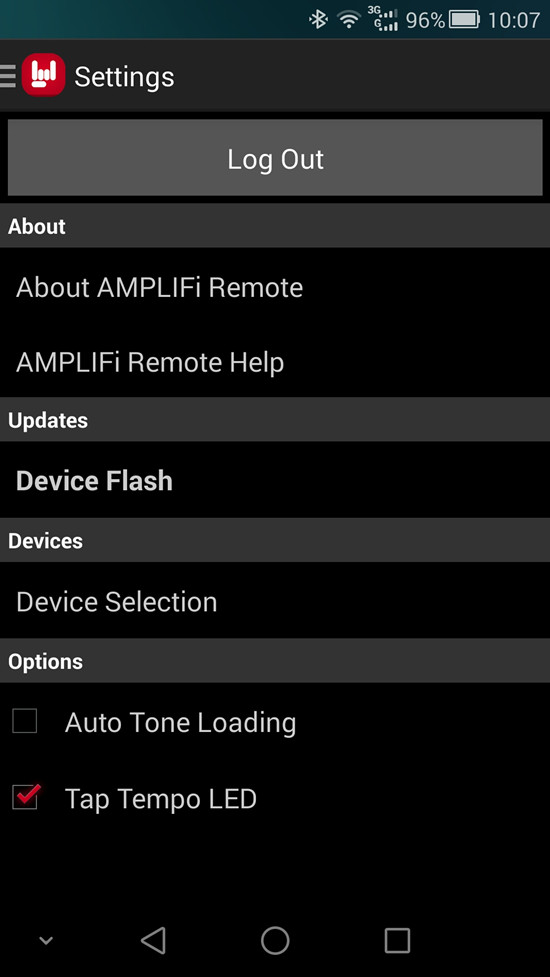The image size is (550, 977).
Task: Open Device Flash updates
Action: click(275, 480)
